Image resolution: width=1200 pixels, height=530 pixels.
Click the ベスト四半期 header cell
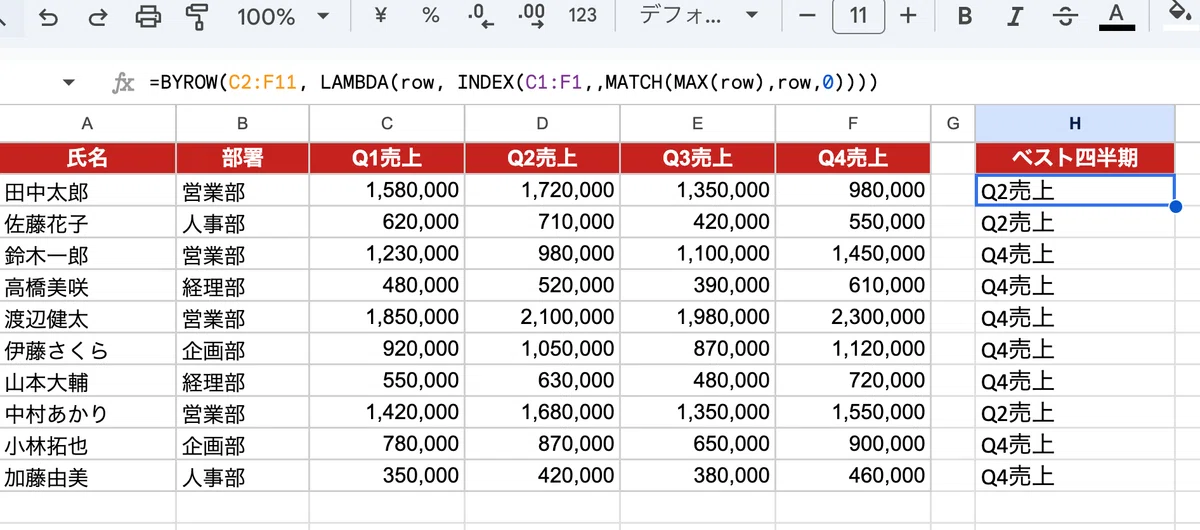[1075, 158]
